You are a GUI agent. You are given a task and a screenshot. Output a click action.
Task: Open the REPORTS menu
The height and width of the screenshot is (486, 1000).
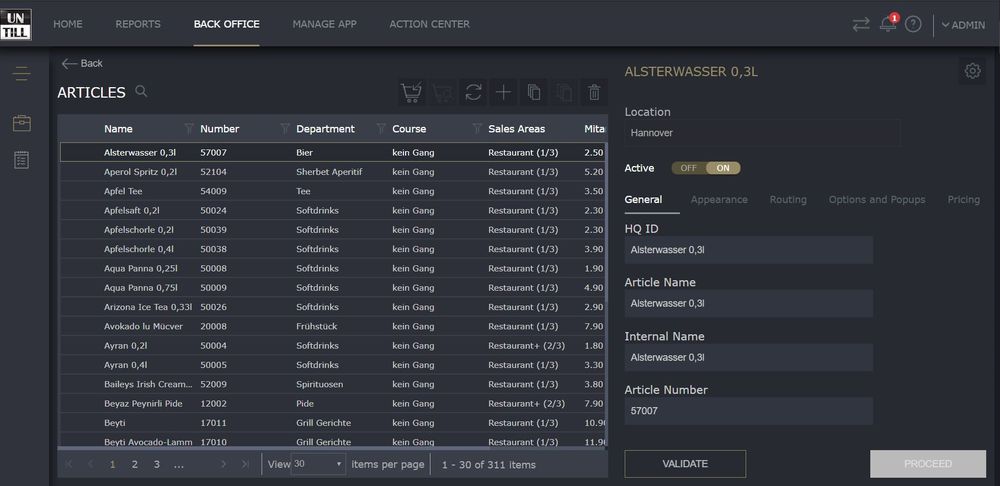click(138, 24)
